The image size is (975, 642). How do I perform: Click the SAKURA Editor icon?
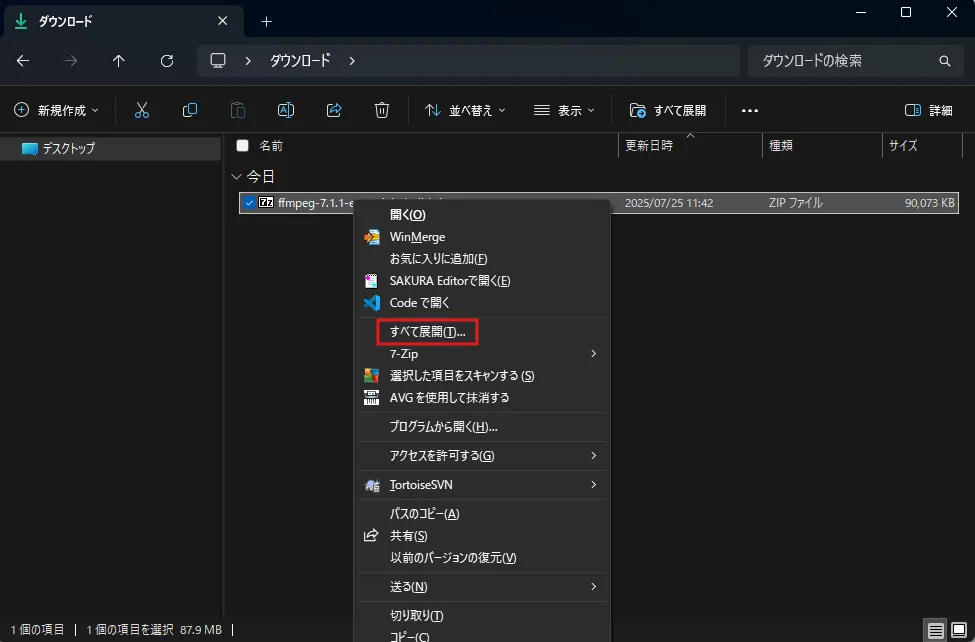371,281
